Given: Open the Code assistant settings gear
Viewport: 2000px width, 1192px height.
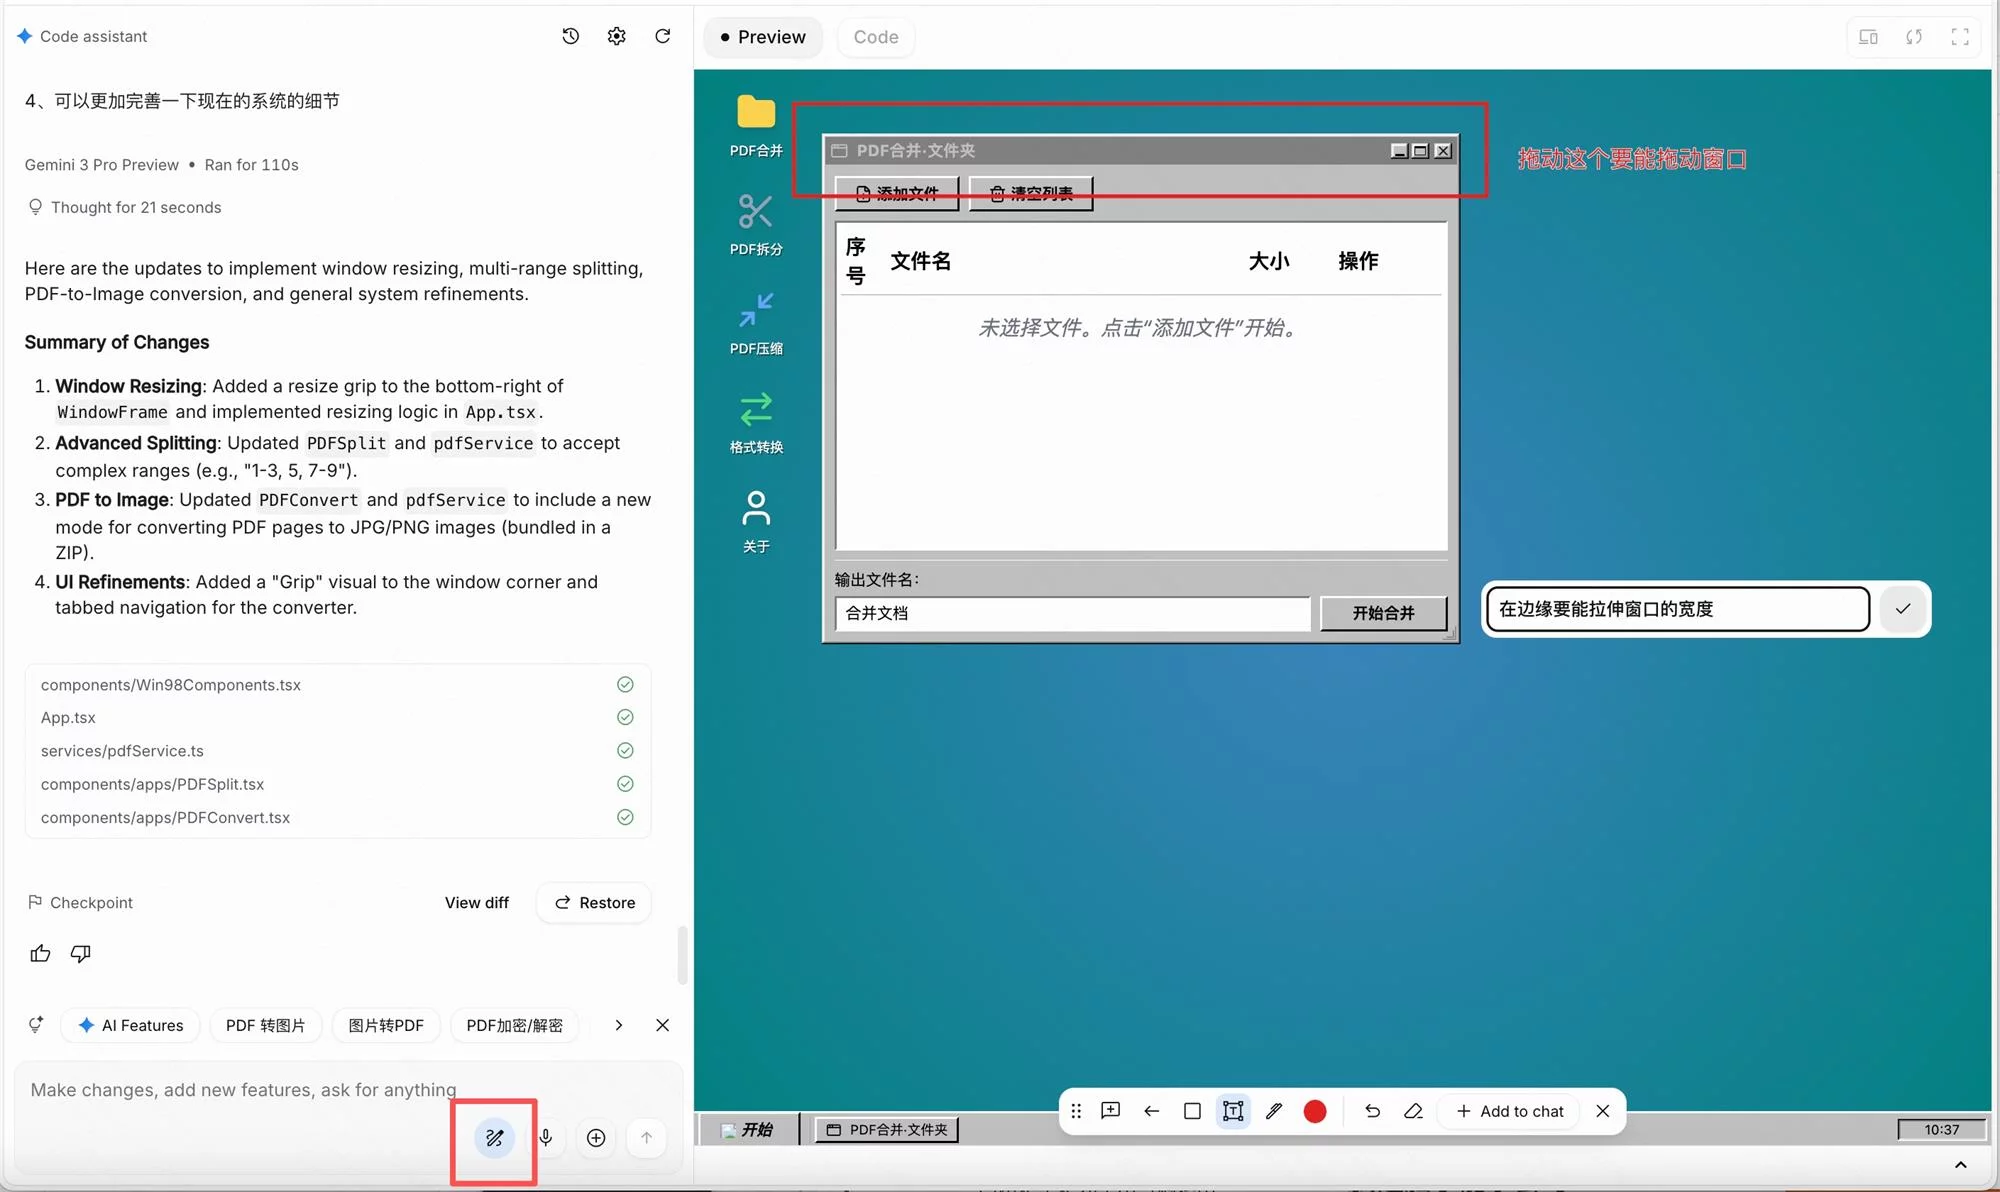Looking at the screenshot, I should point(616,36).
